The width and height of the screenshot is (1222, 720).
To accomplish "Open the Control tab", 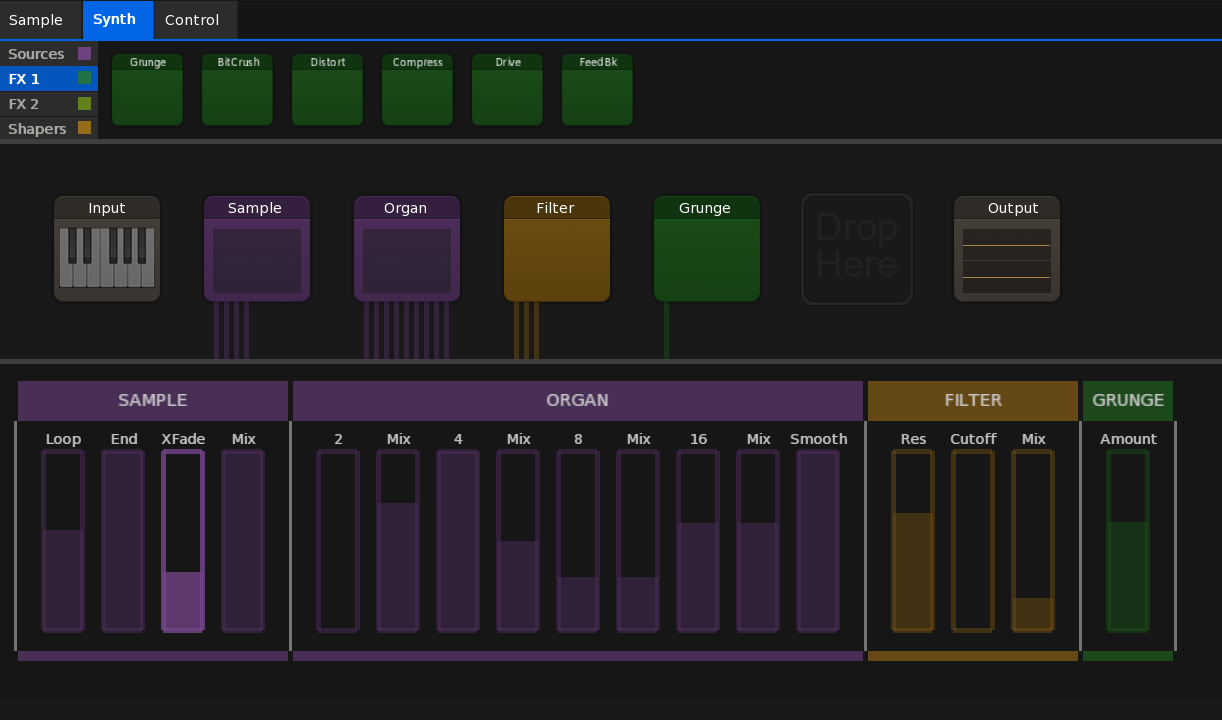I will point(192,20).
